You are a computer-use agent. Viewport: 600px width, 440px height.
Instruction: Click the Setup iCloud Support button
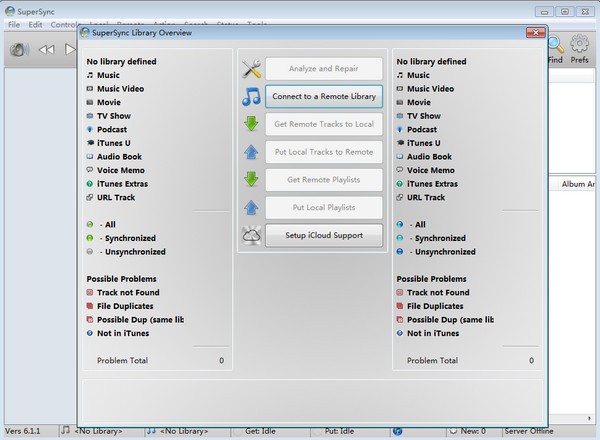click(324, 235)
